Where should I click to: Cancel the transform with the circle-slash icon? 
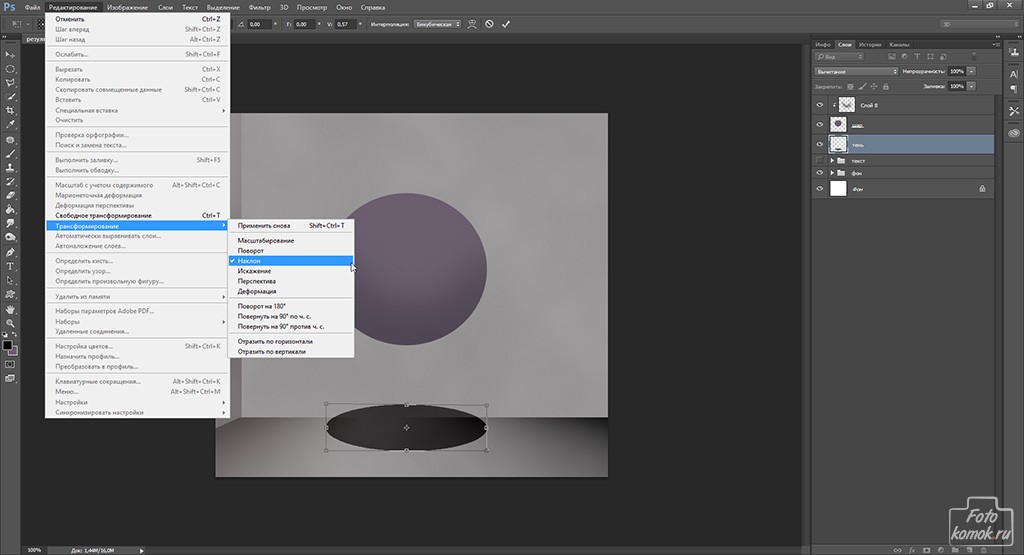(x=489, y=23)
